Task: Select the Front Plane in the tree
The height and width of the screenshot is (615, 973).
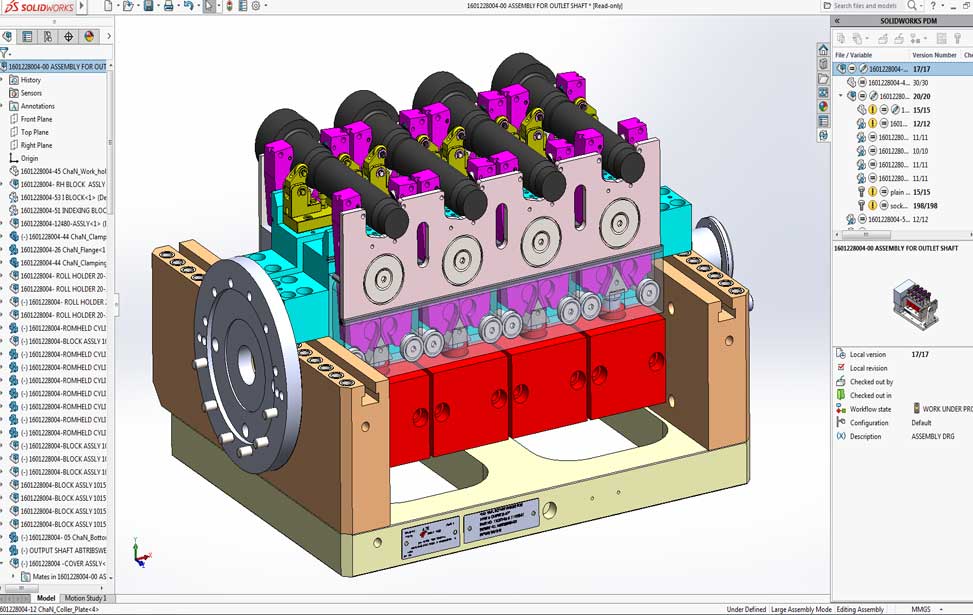Action: [x=36, y=119]
